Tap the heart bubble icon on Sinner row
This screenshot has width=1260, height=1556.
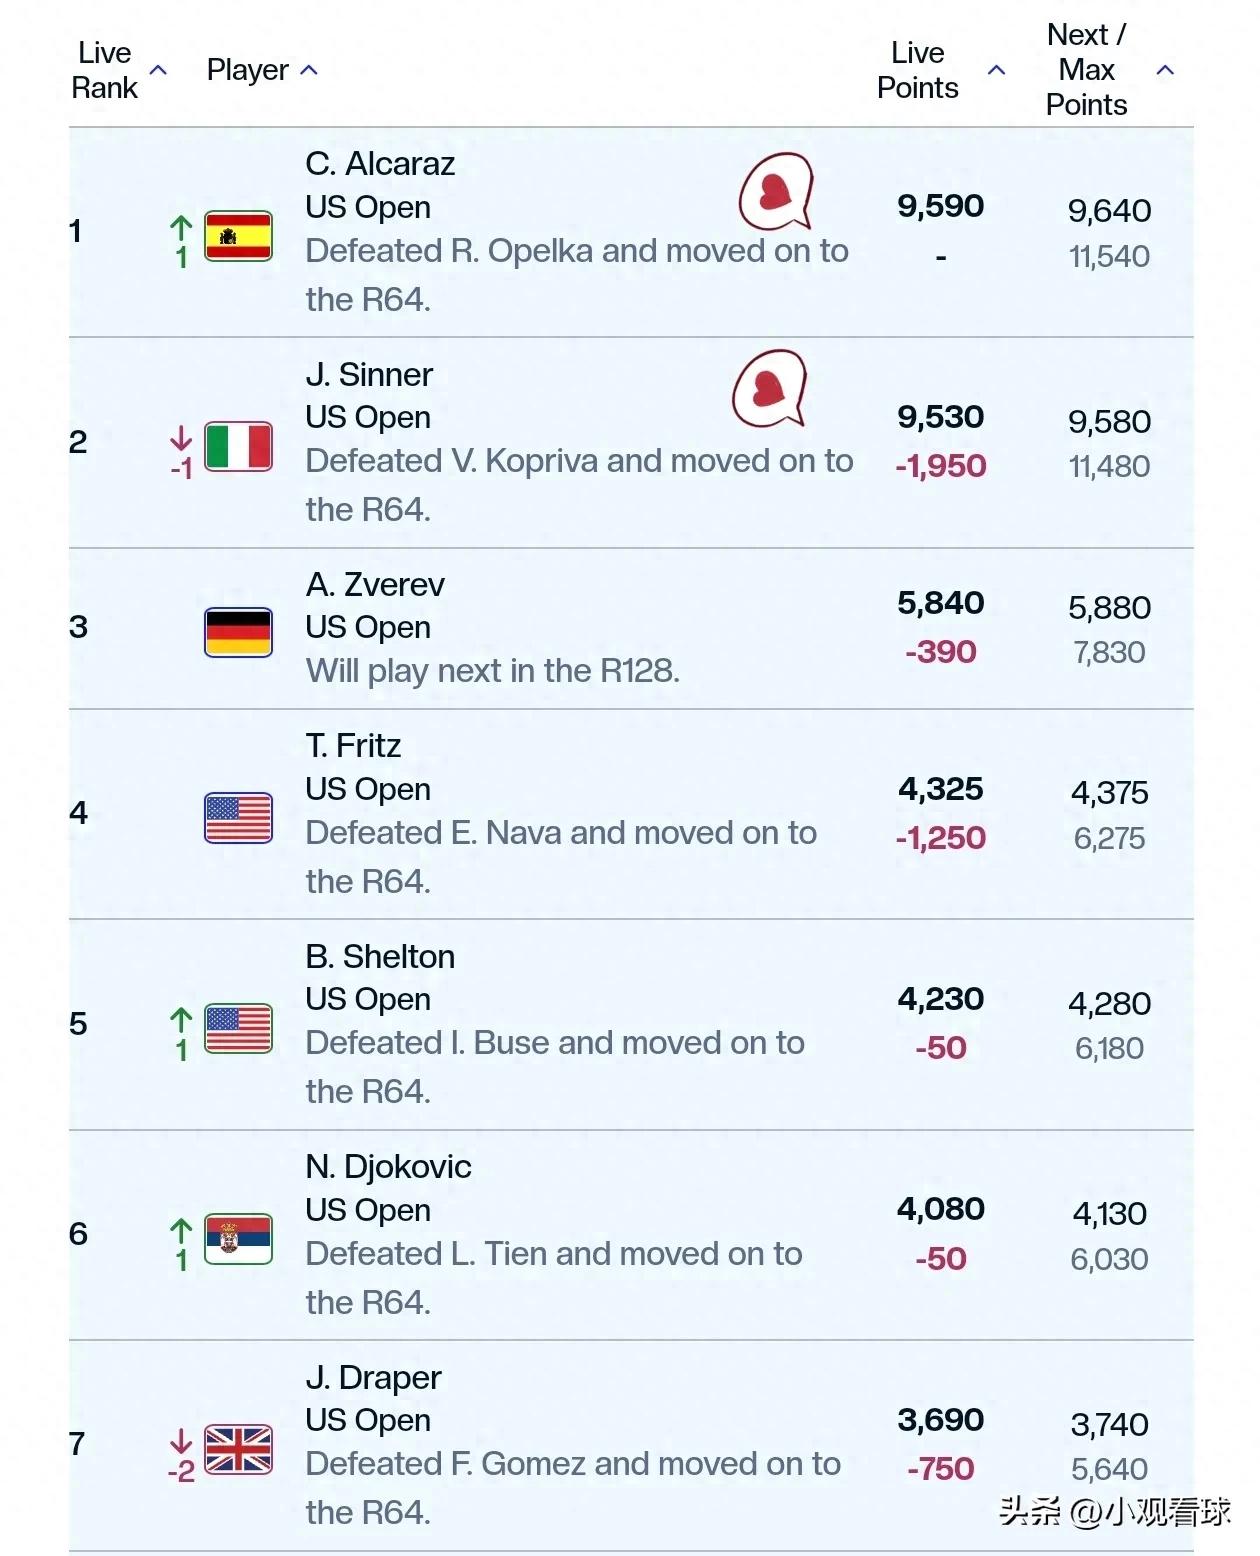click(x=770, y=389)
